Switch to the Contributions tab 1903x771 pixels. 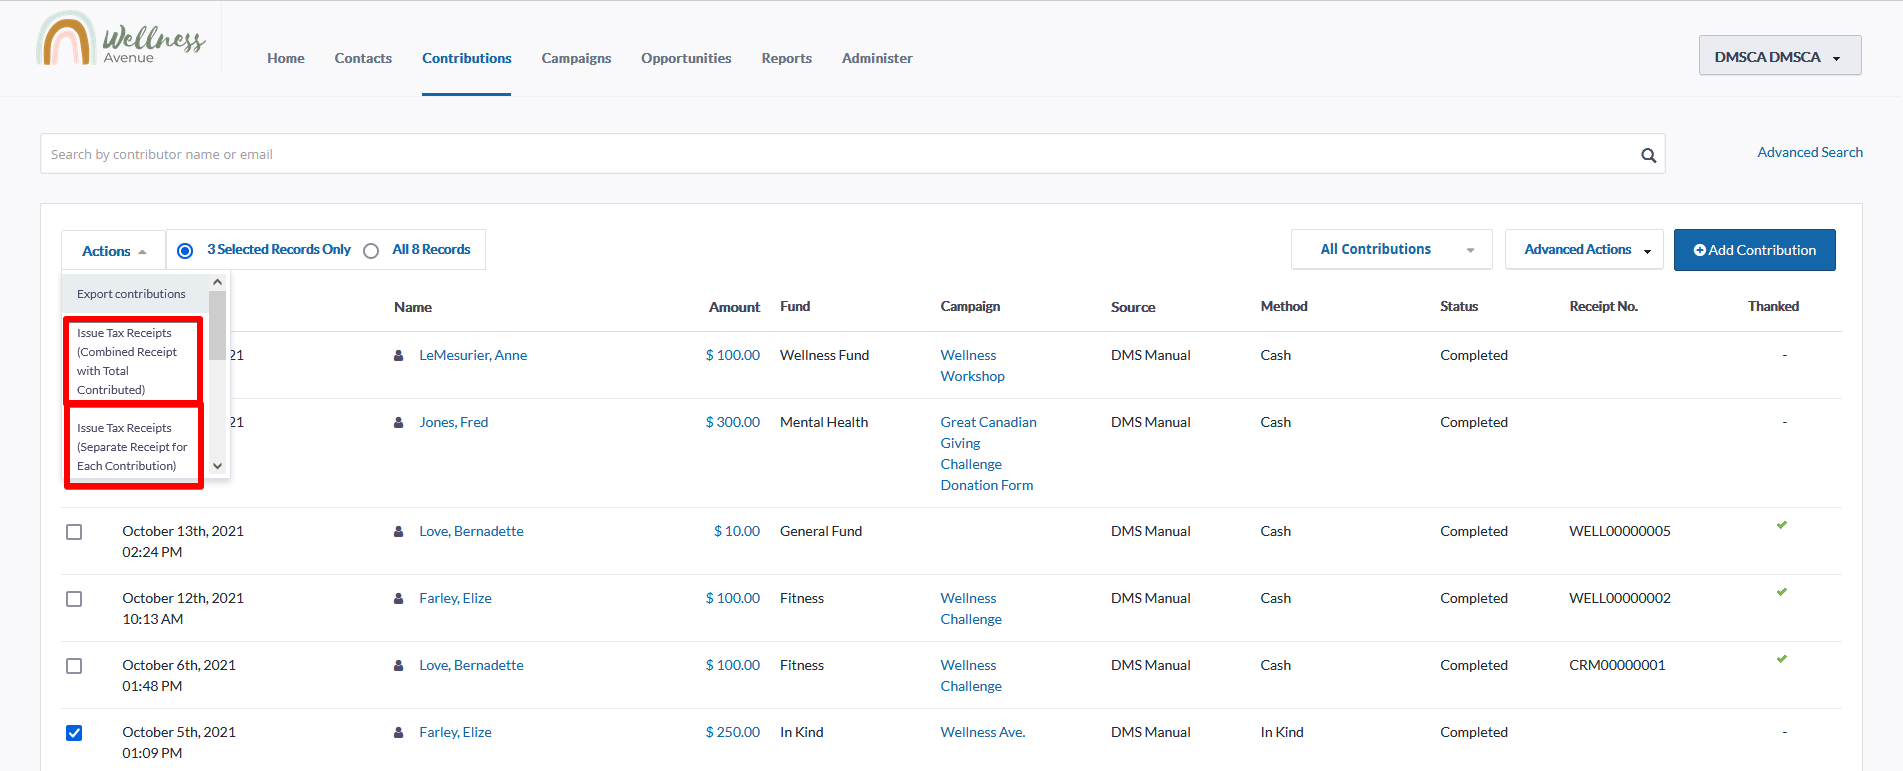coord(466,58)
